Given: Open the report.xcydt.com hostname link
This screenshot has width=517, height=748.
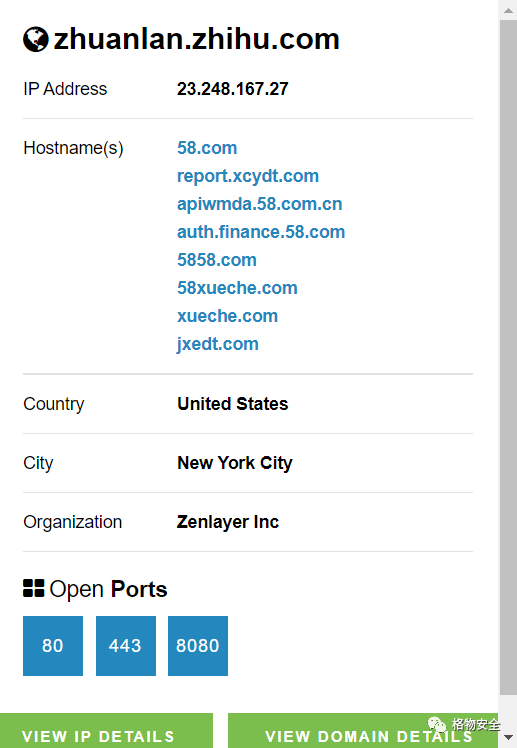Looking at the screenshot, I should [x=248, y=176].
